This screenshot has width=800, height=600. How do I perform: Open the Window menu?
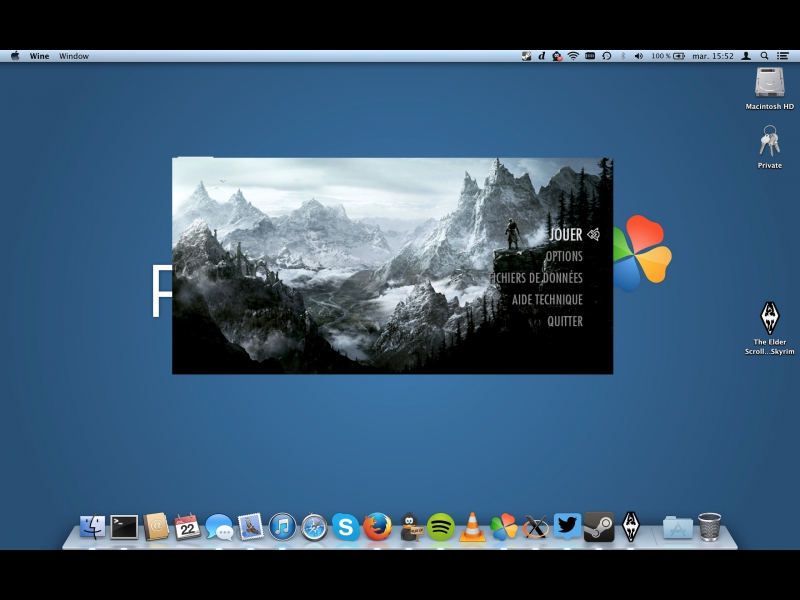74,56
